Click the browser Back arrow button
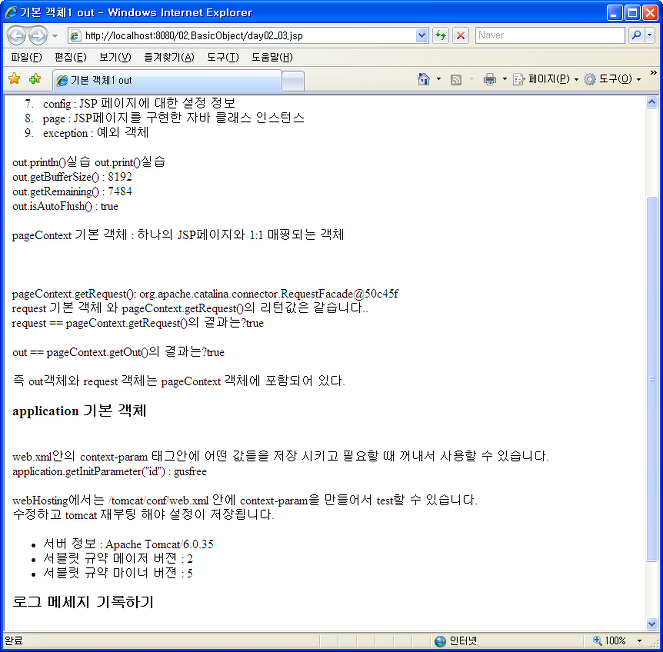The height and width of the screenshot is (652, 663). pyautogui.click(x=17, y=36)
